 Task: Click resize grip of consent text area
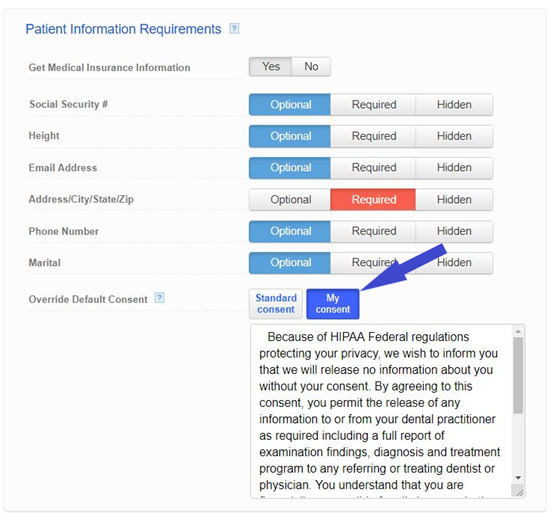pos(519,491)
